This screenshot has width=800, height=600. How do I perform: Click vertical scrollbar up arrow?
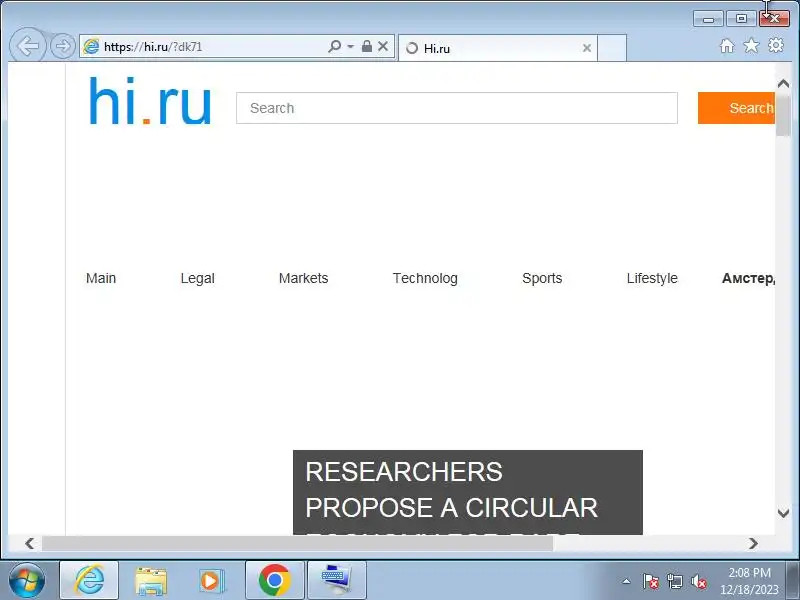tap(783, 84)
